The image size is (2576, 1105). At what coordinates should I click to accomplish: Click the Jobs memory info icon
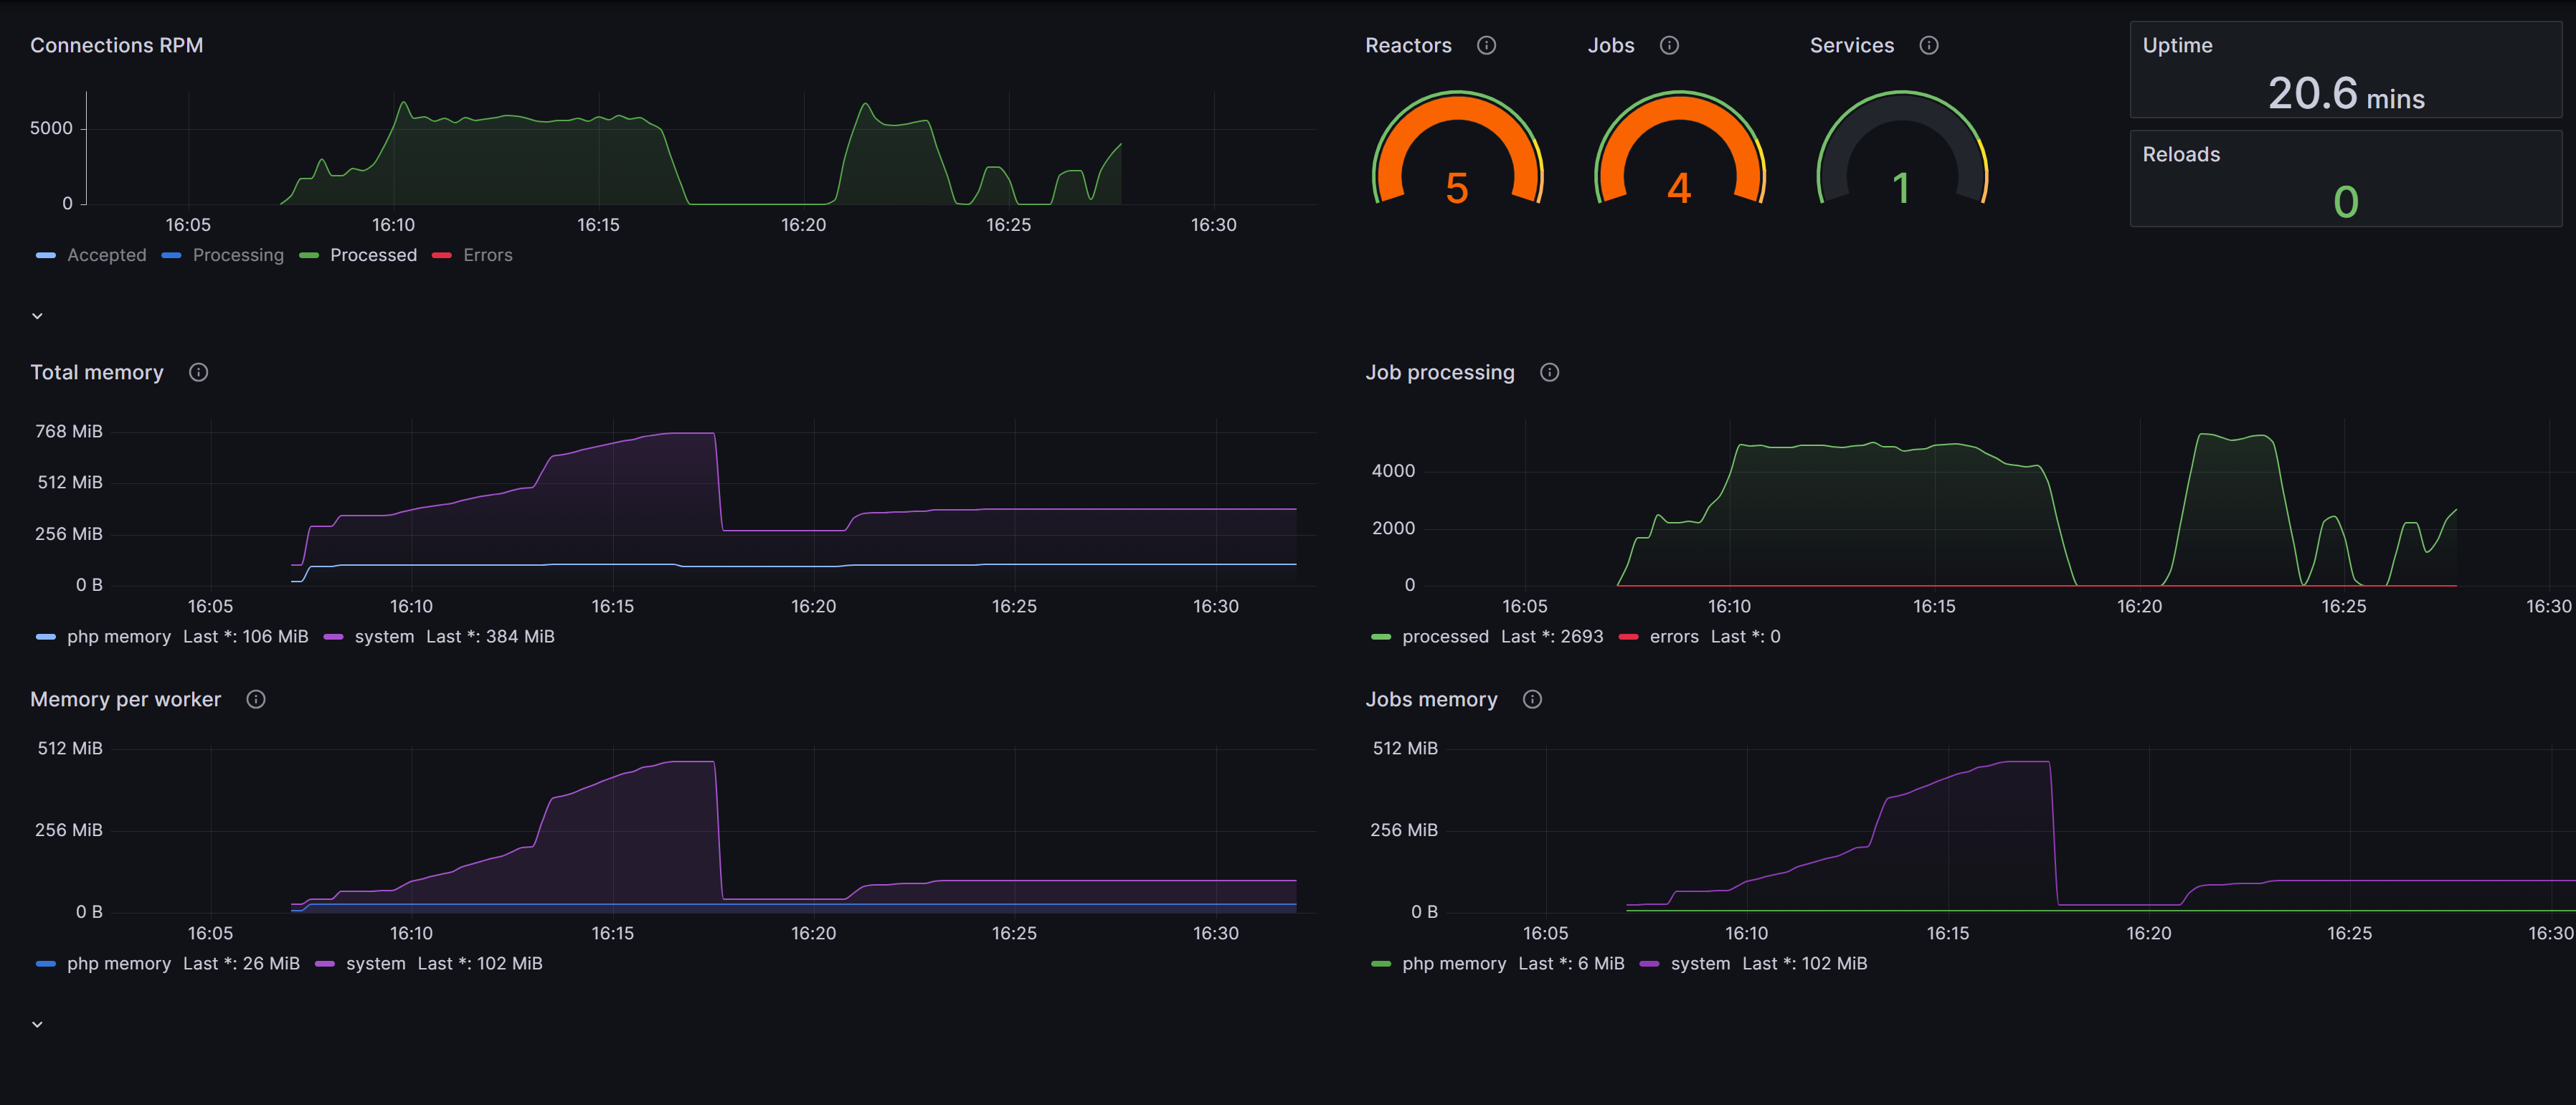1532,699
